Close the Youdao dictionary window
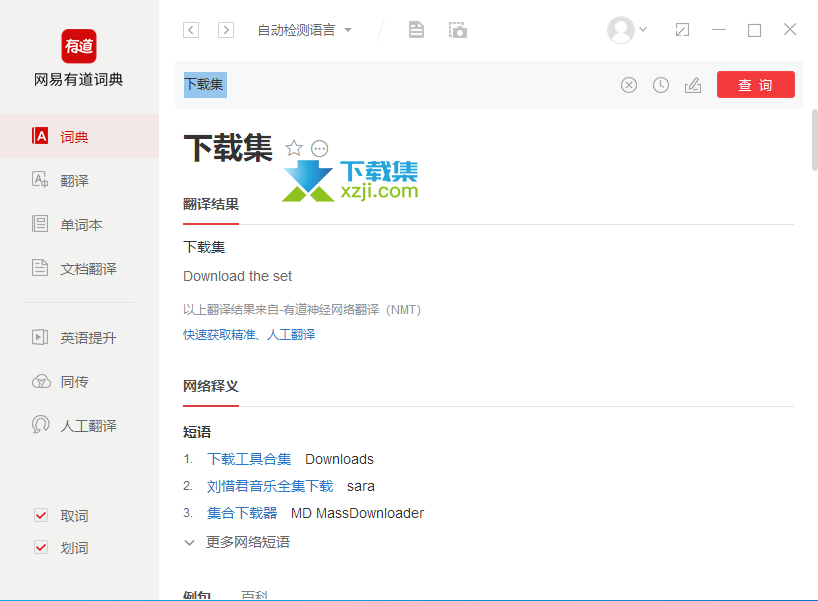This screenshot has height=601, width=818. [790, 30]
